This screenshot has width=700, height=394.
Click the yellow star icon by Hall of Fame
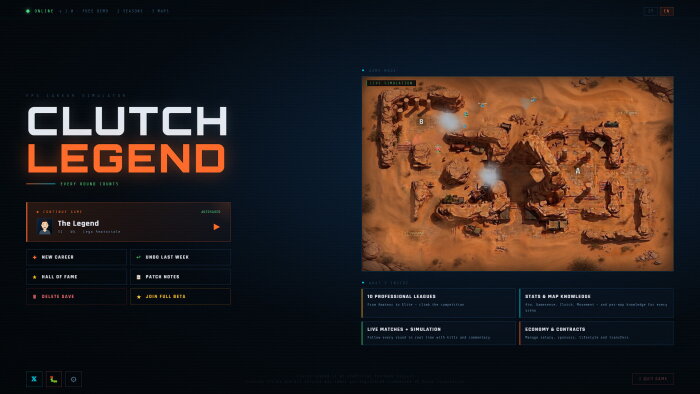coord(34,277)
